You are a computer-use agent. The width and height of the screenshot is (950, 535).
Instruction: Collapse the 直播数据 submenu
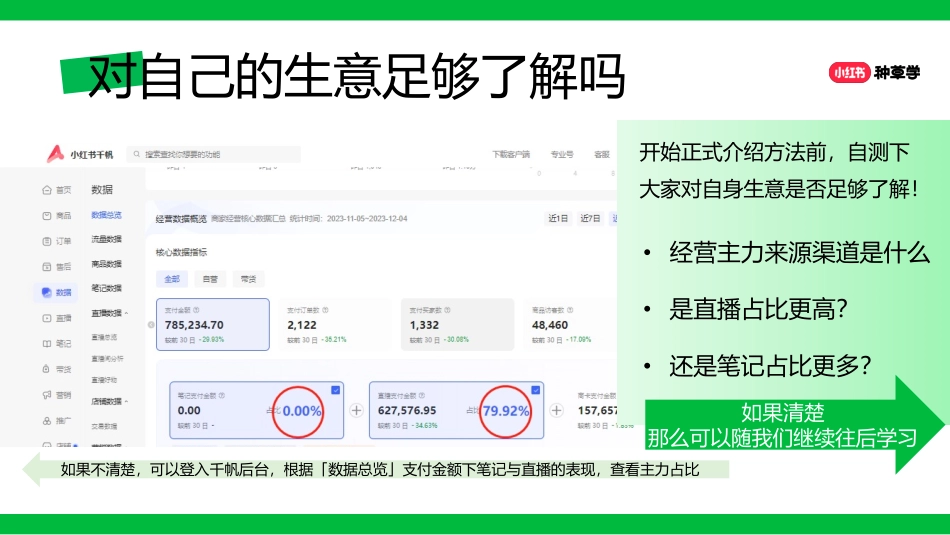[x=126, y=313]
